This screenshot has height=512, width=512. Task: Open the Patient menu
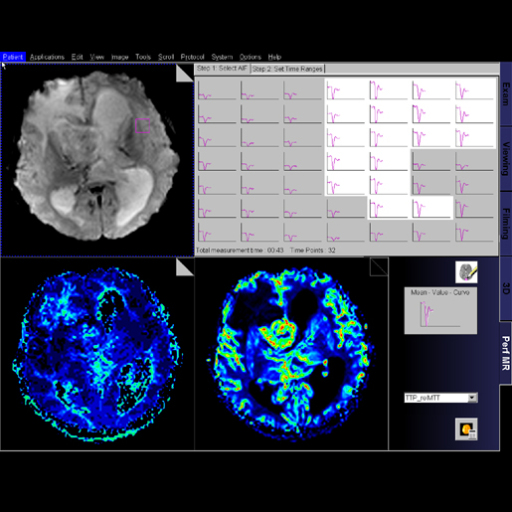click(13, 57)
